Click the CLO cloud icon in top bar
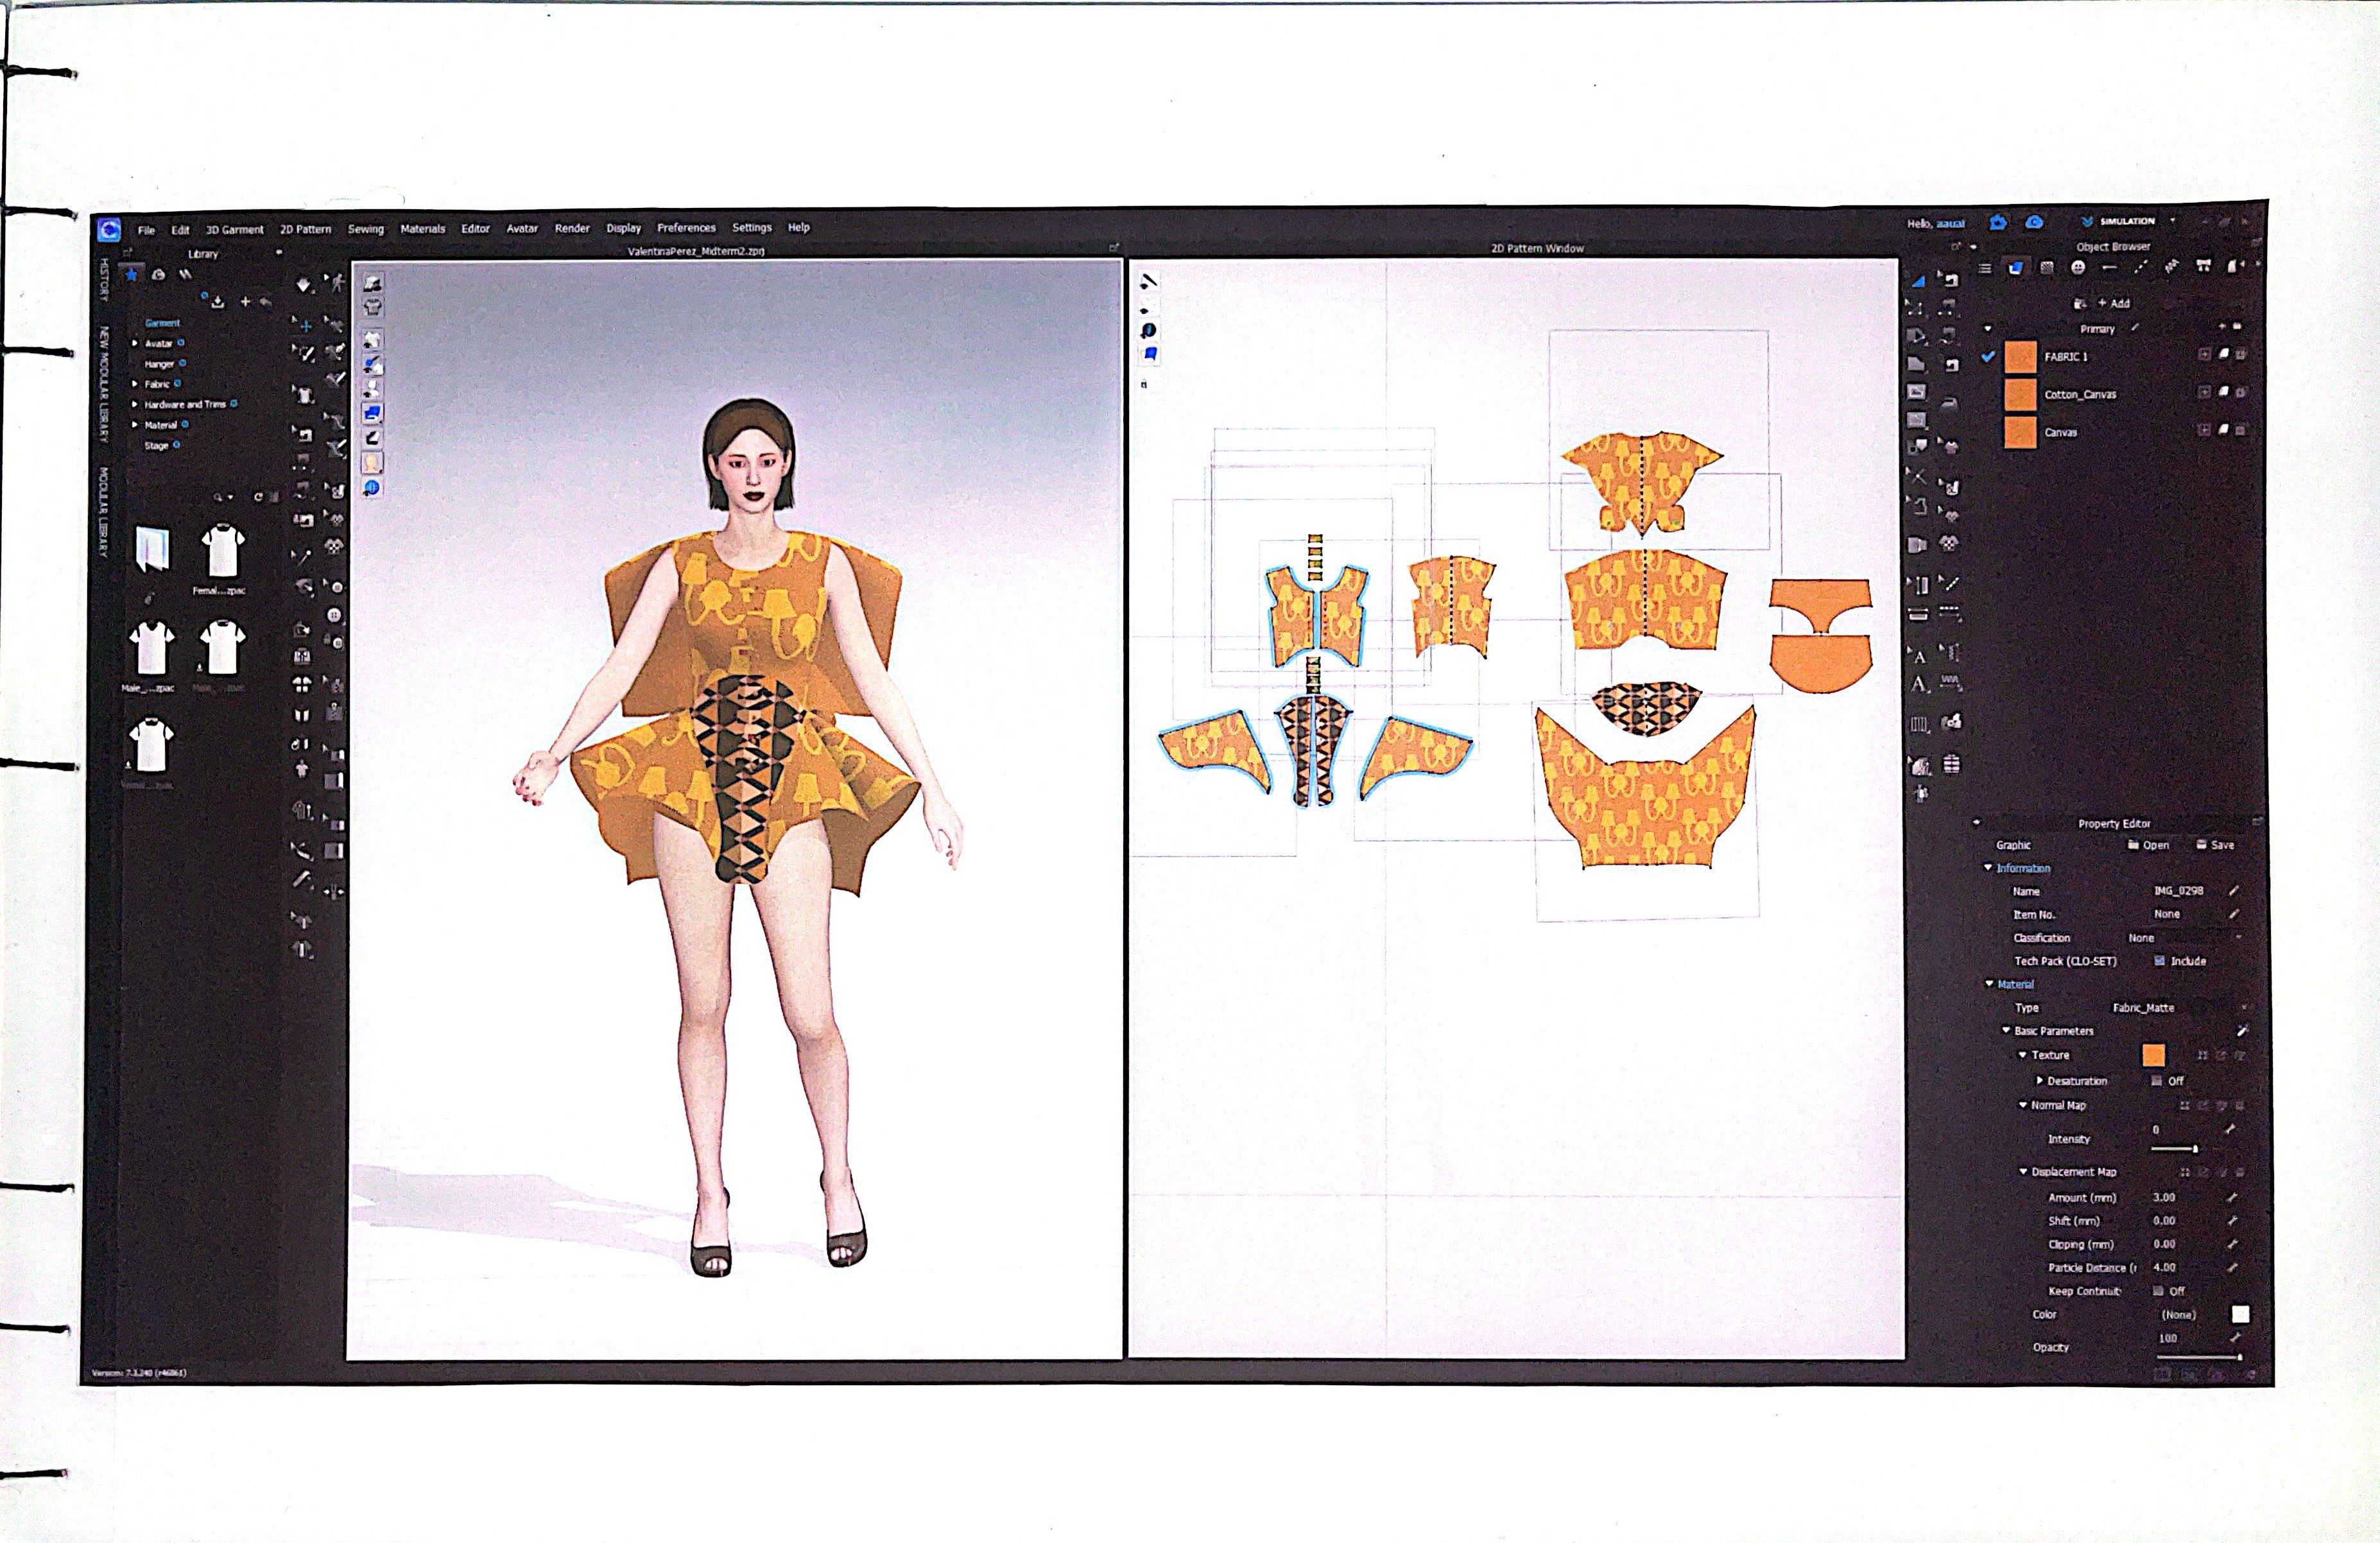2380x1543 pixels. point(2034,223)
